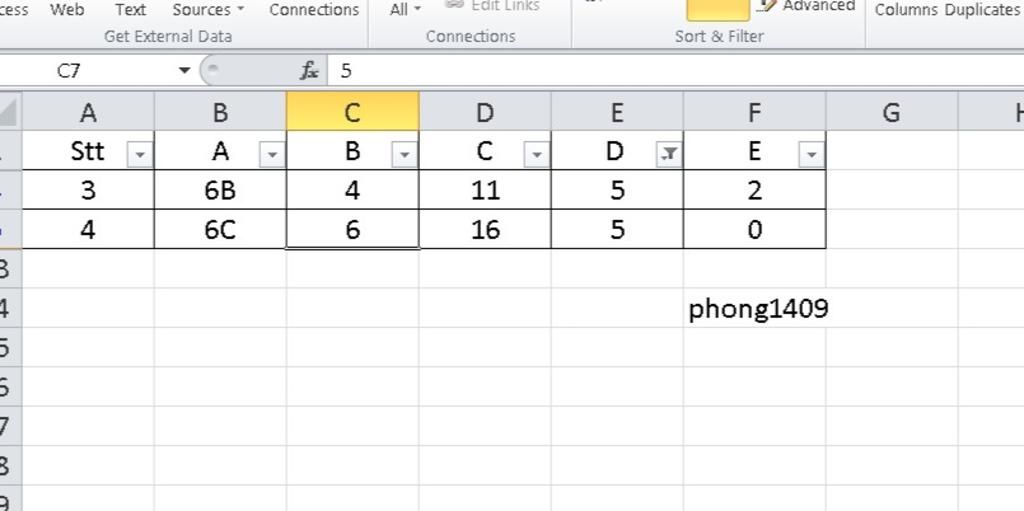Click Existing Connections button
Screen dimensions: 1024x511
(x=314, y=10)
